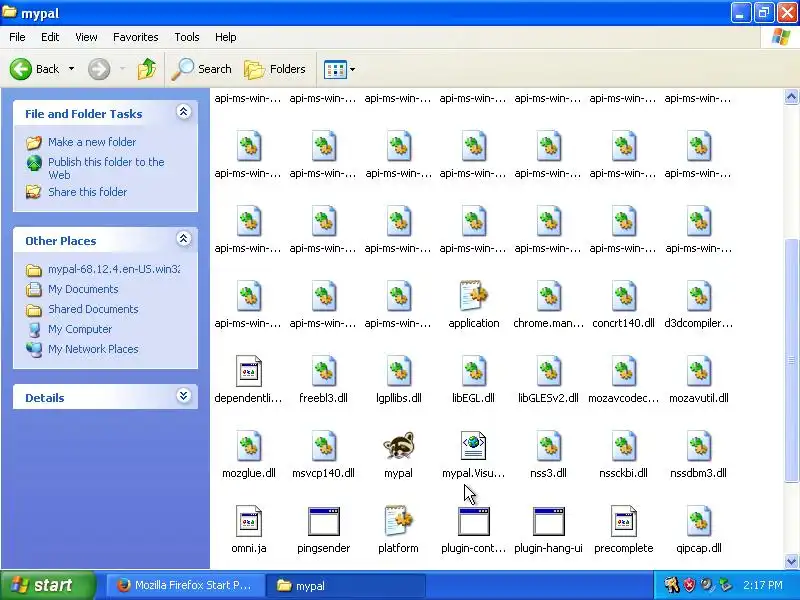Image resolution: width=800 pixels, height=600 pixels.
Task: Click Make a new folder
Action: (92, 142)
